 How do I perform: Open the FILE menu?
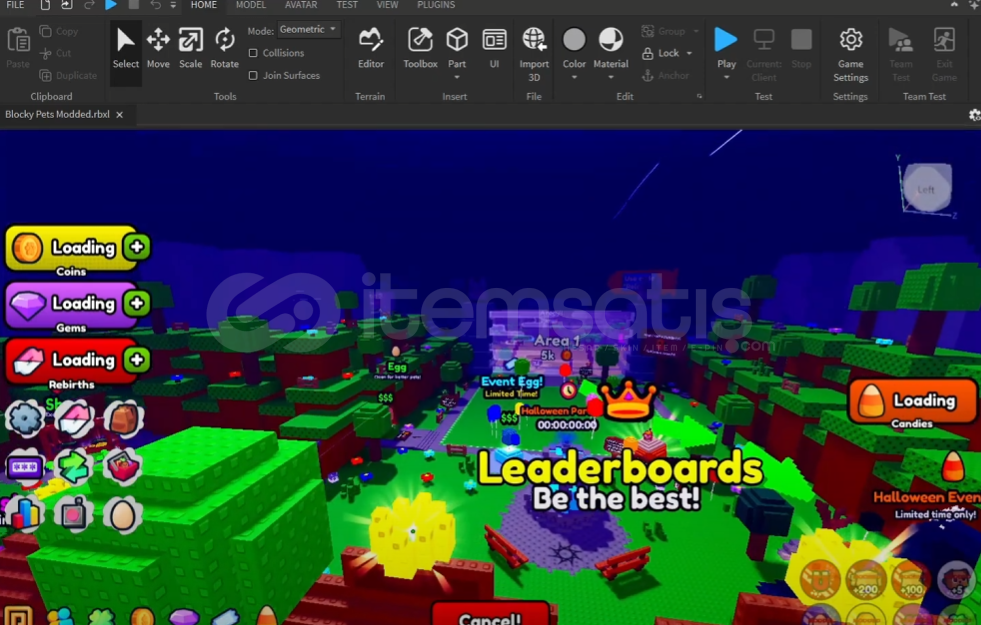(15, 5)
